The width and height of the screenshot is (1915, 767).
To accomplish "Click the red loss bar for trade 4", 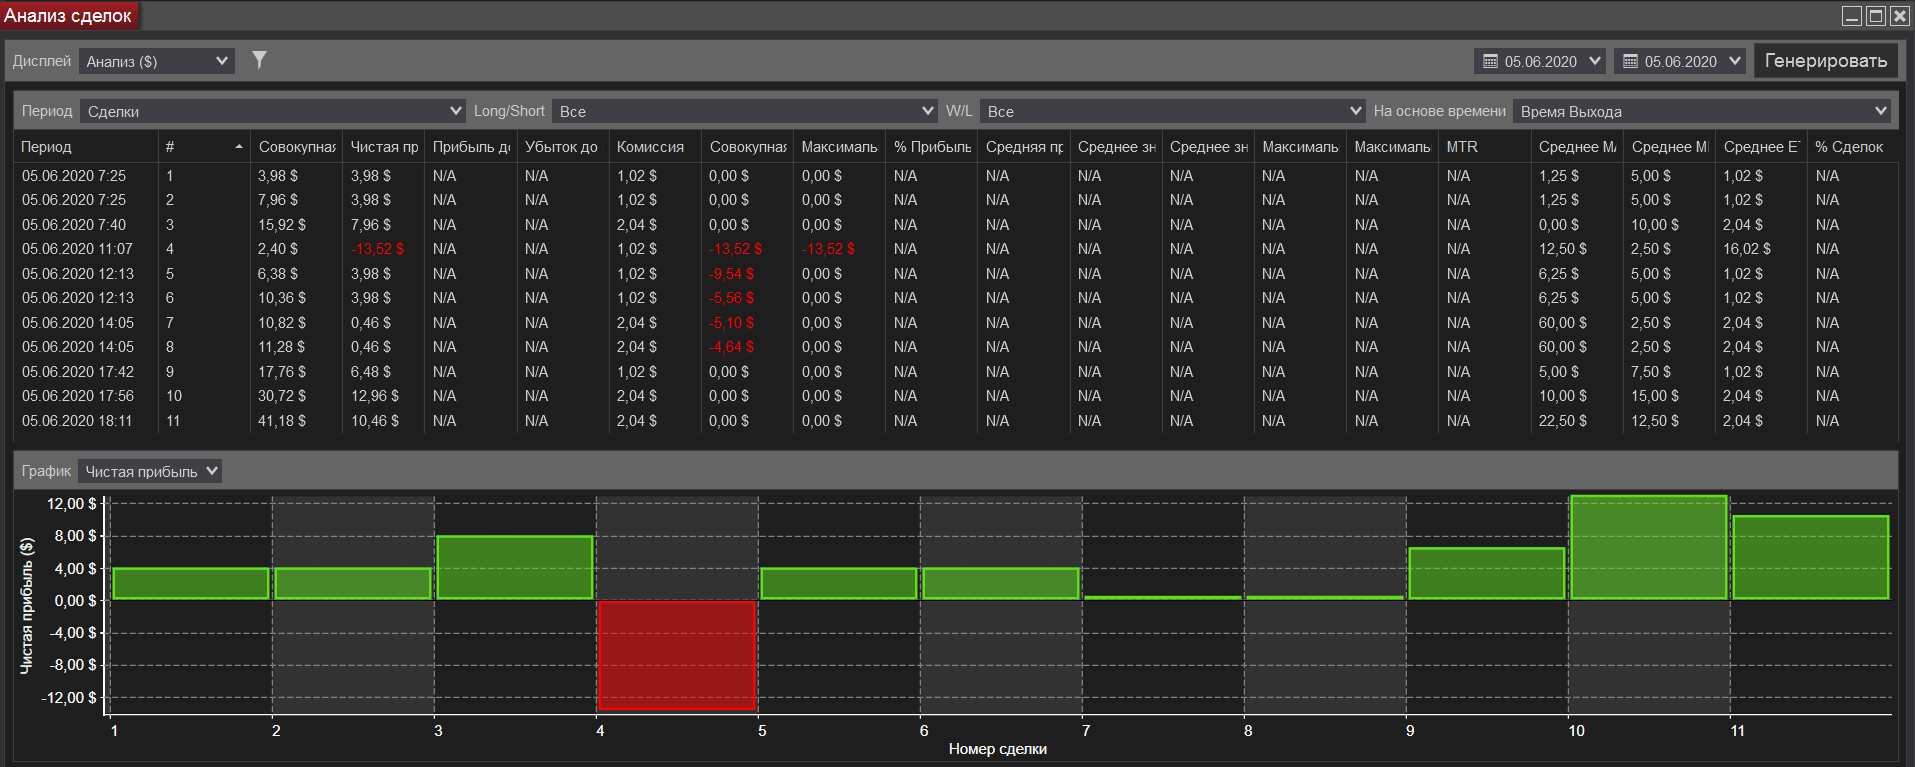I will pyautogui.click(x=677, y=655).
